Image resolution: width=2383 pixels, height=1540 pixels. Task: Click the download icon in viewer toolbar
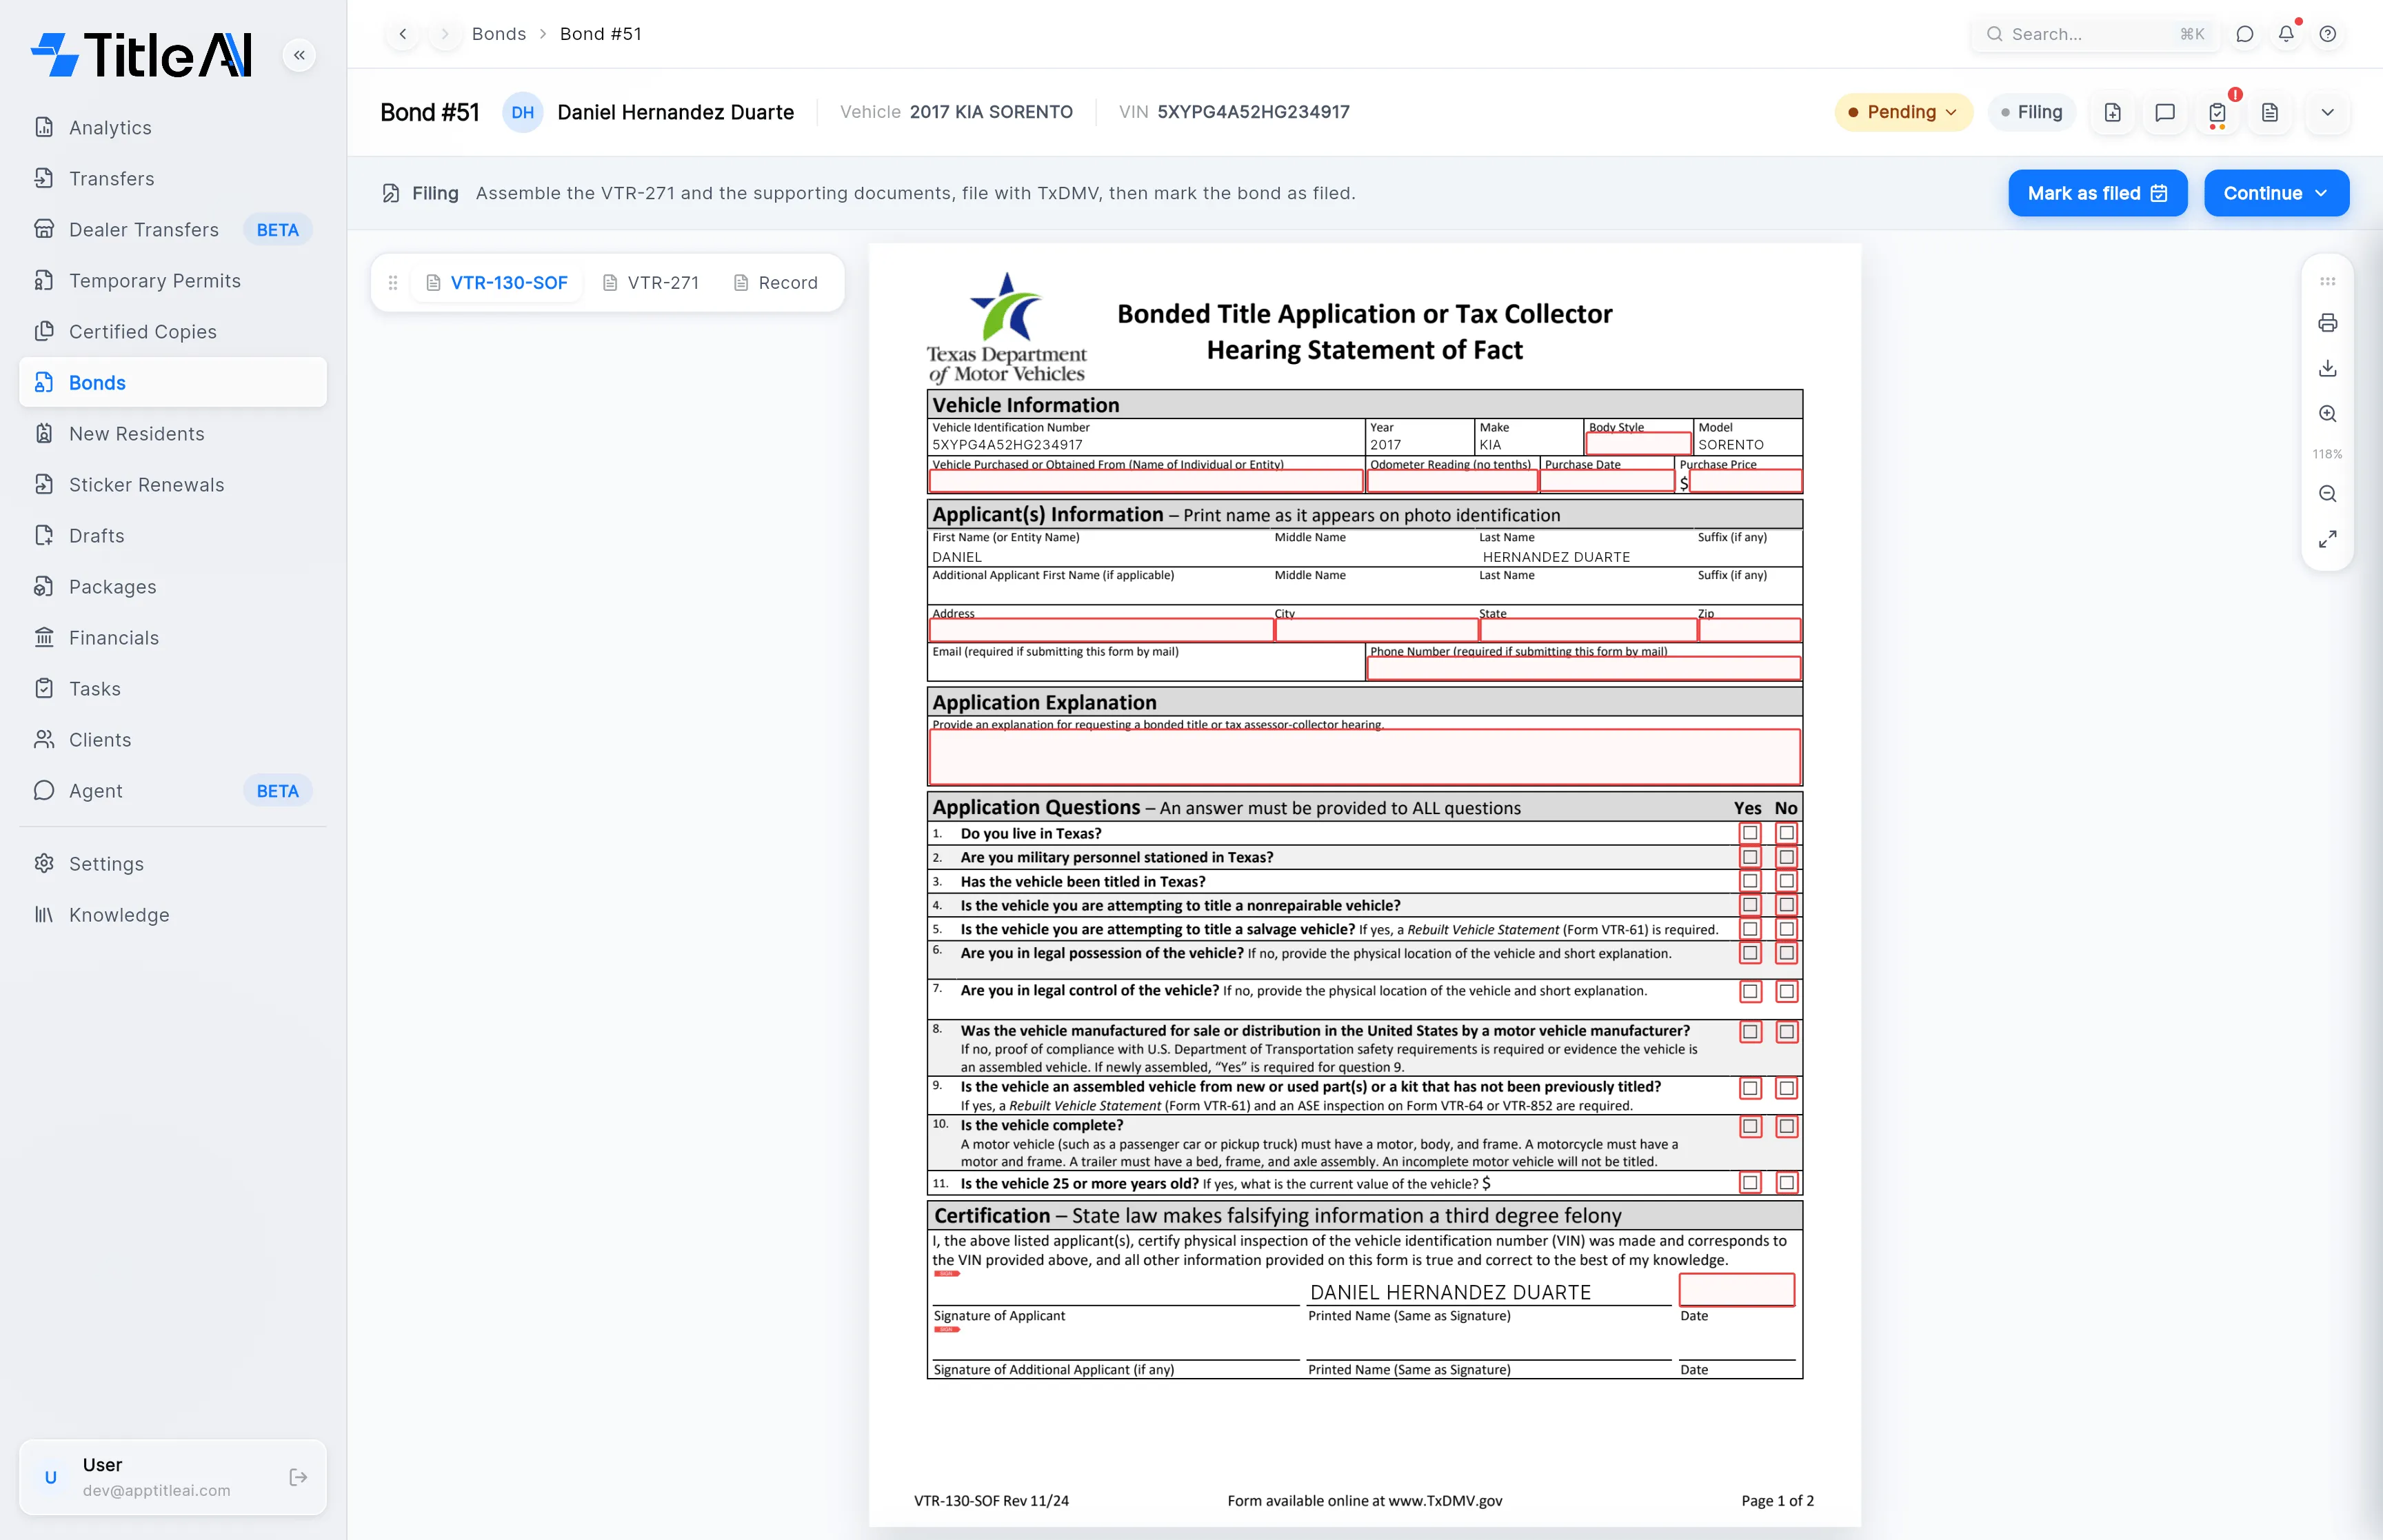2327,368
